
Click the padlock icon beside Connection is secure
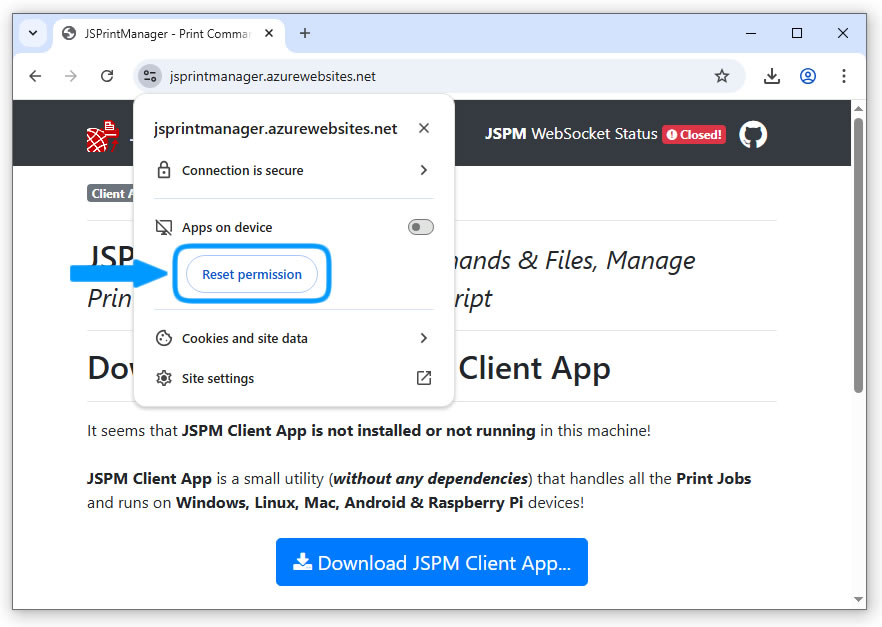coord(164,170)
